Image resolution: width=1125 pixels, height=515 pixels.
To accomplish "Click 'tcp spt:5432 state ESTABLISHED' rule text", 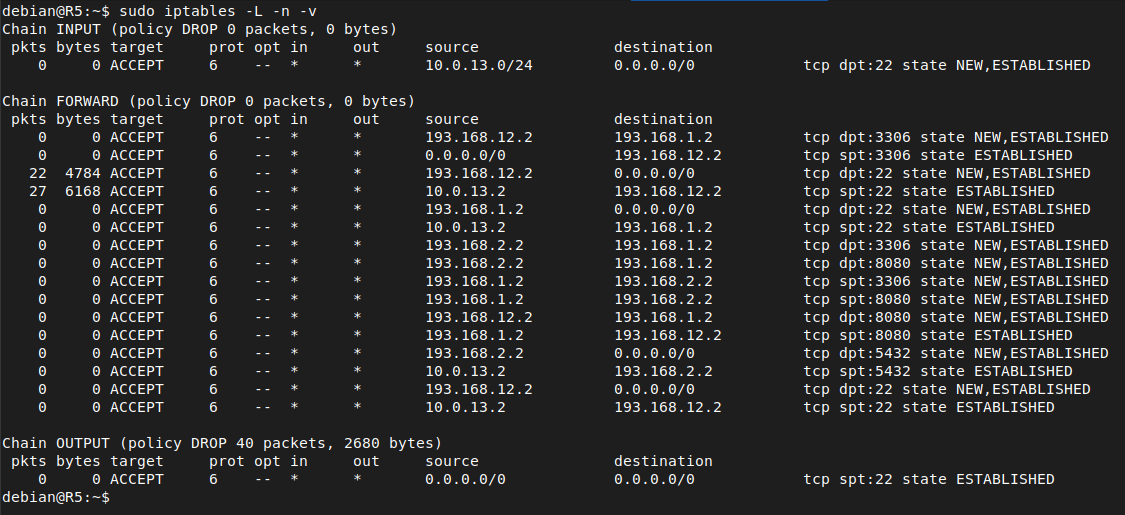I will (x=938, y=371).
